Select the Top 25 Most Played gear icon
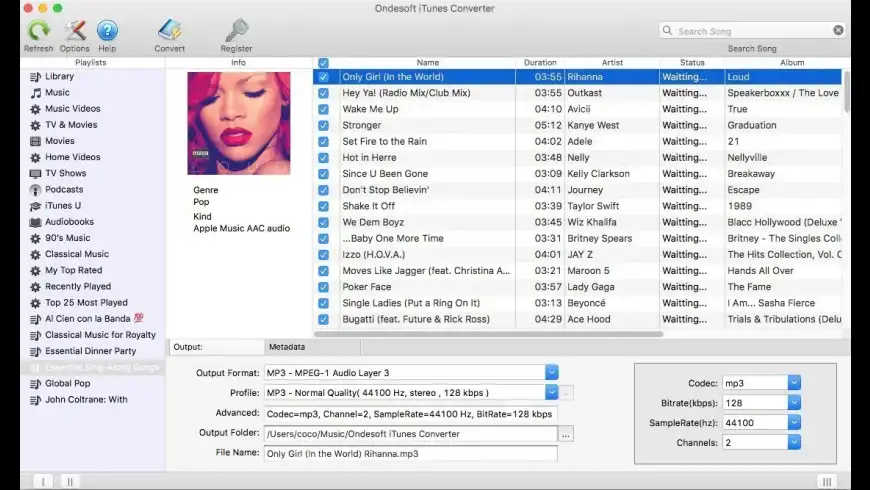The height and width of the screenshot is (490, 870). tap(36, 302)
